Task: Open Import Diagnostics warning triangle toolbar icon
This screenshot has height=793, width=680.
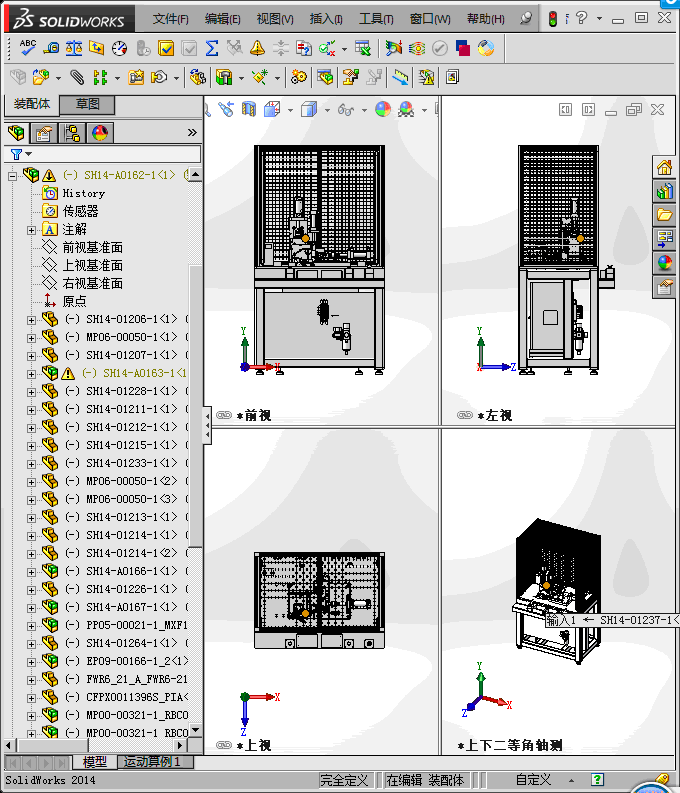Action: (x=257, y=48)
